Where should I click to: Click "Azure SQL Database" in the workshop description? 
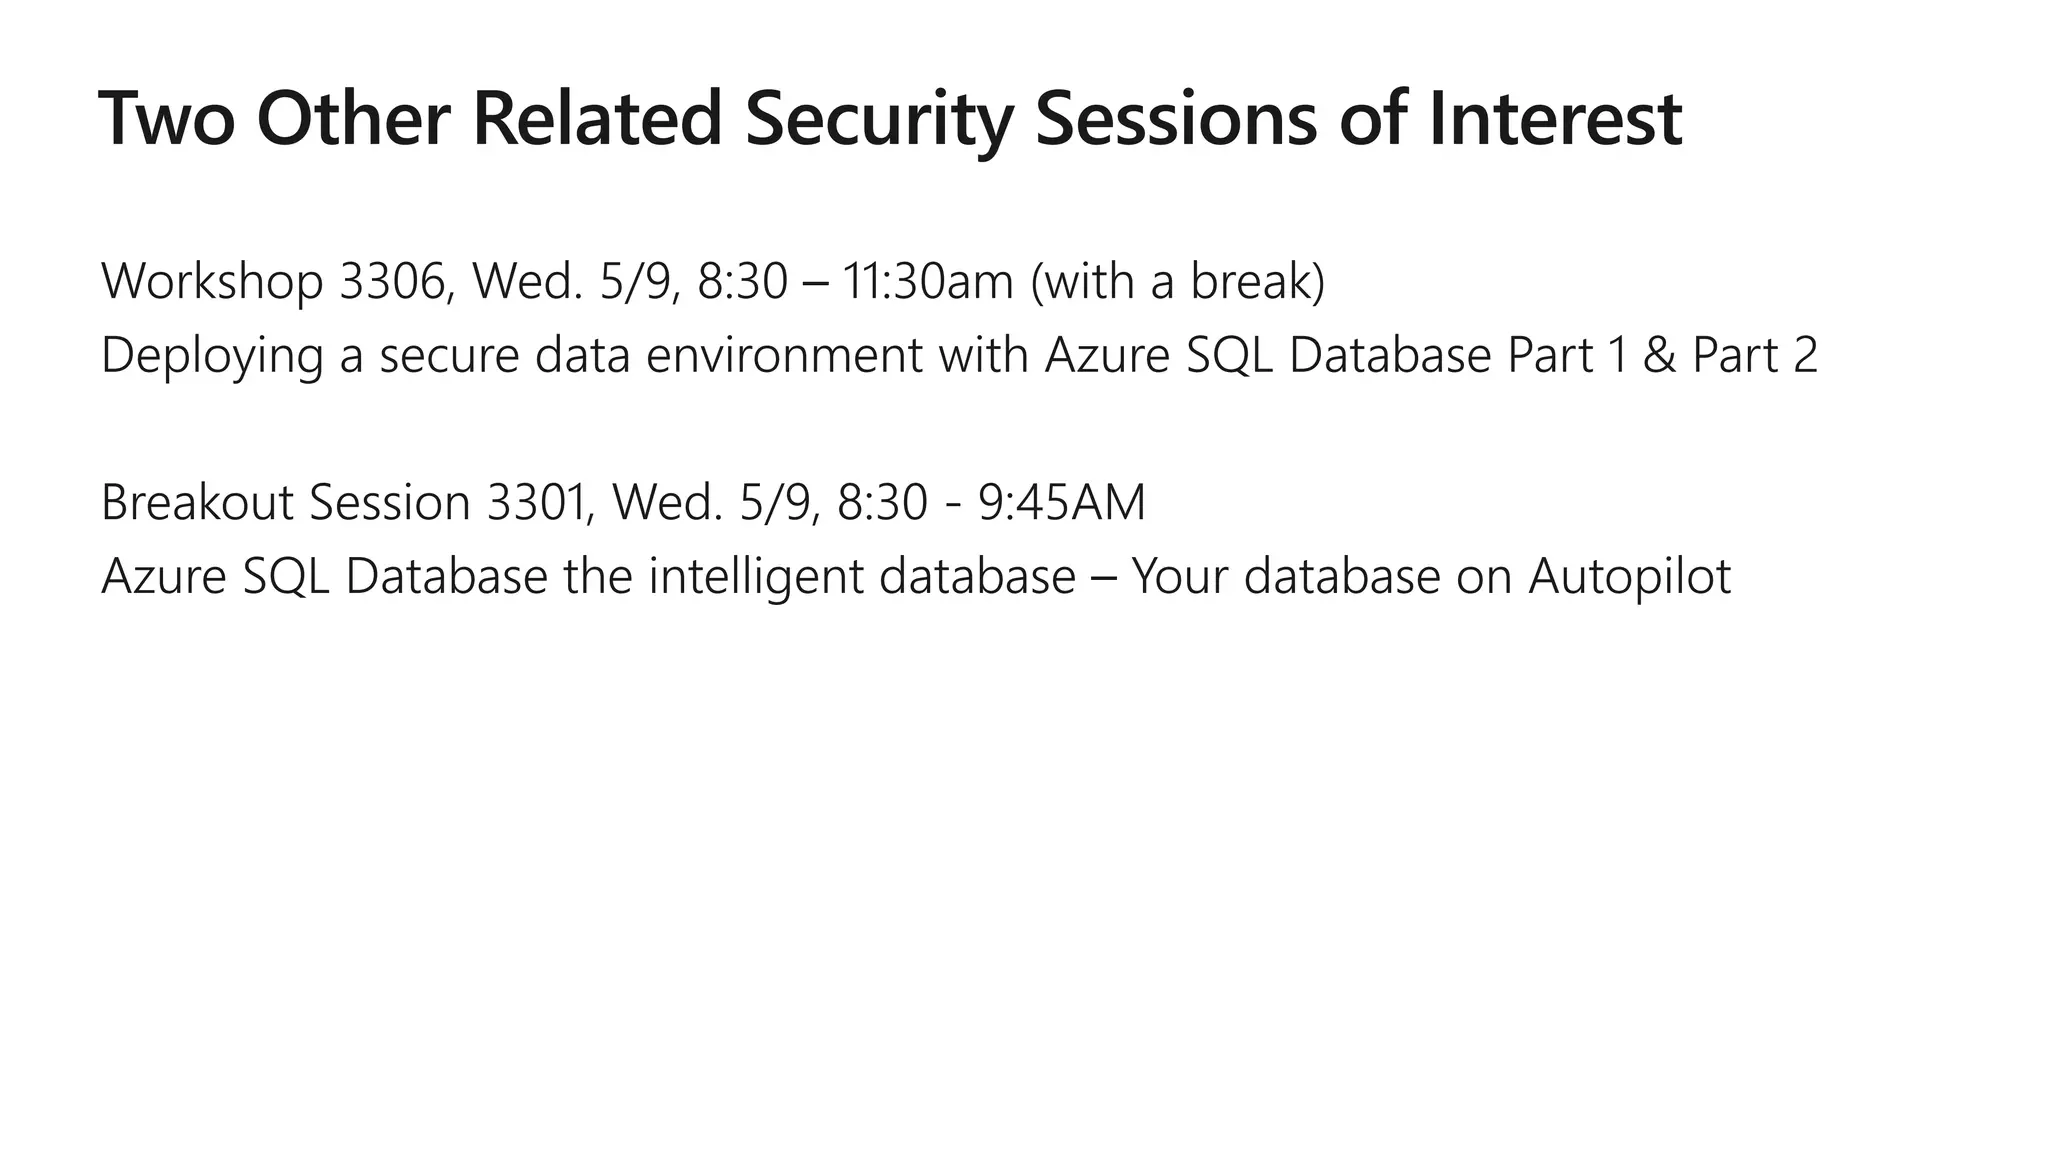click(1268, 356)
